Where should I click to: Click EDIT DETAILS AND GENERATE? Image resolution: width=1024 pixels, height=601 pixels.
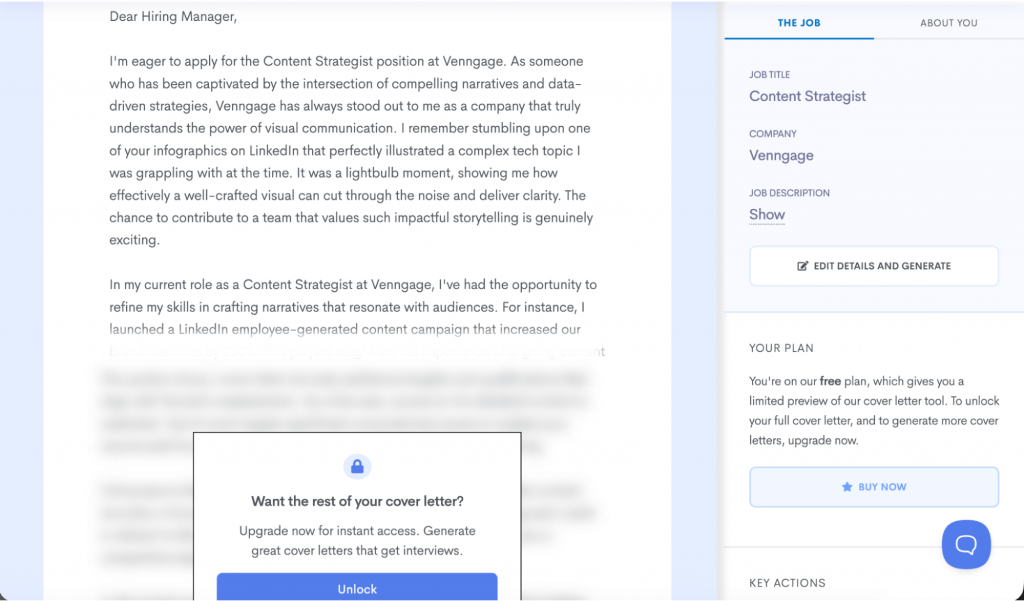point(873,266)
